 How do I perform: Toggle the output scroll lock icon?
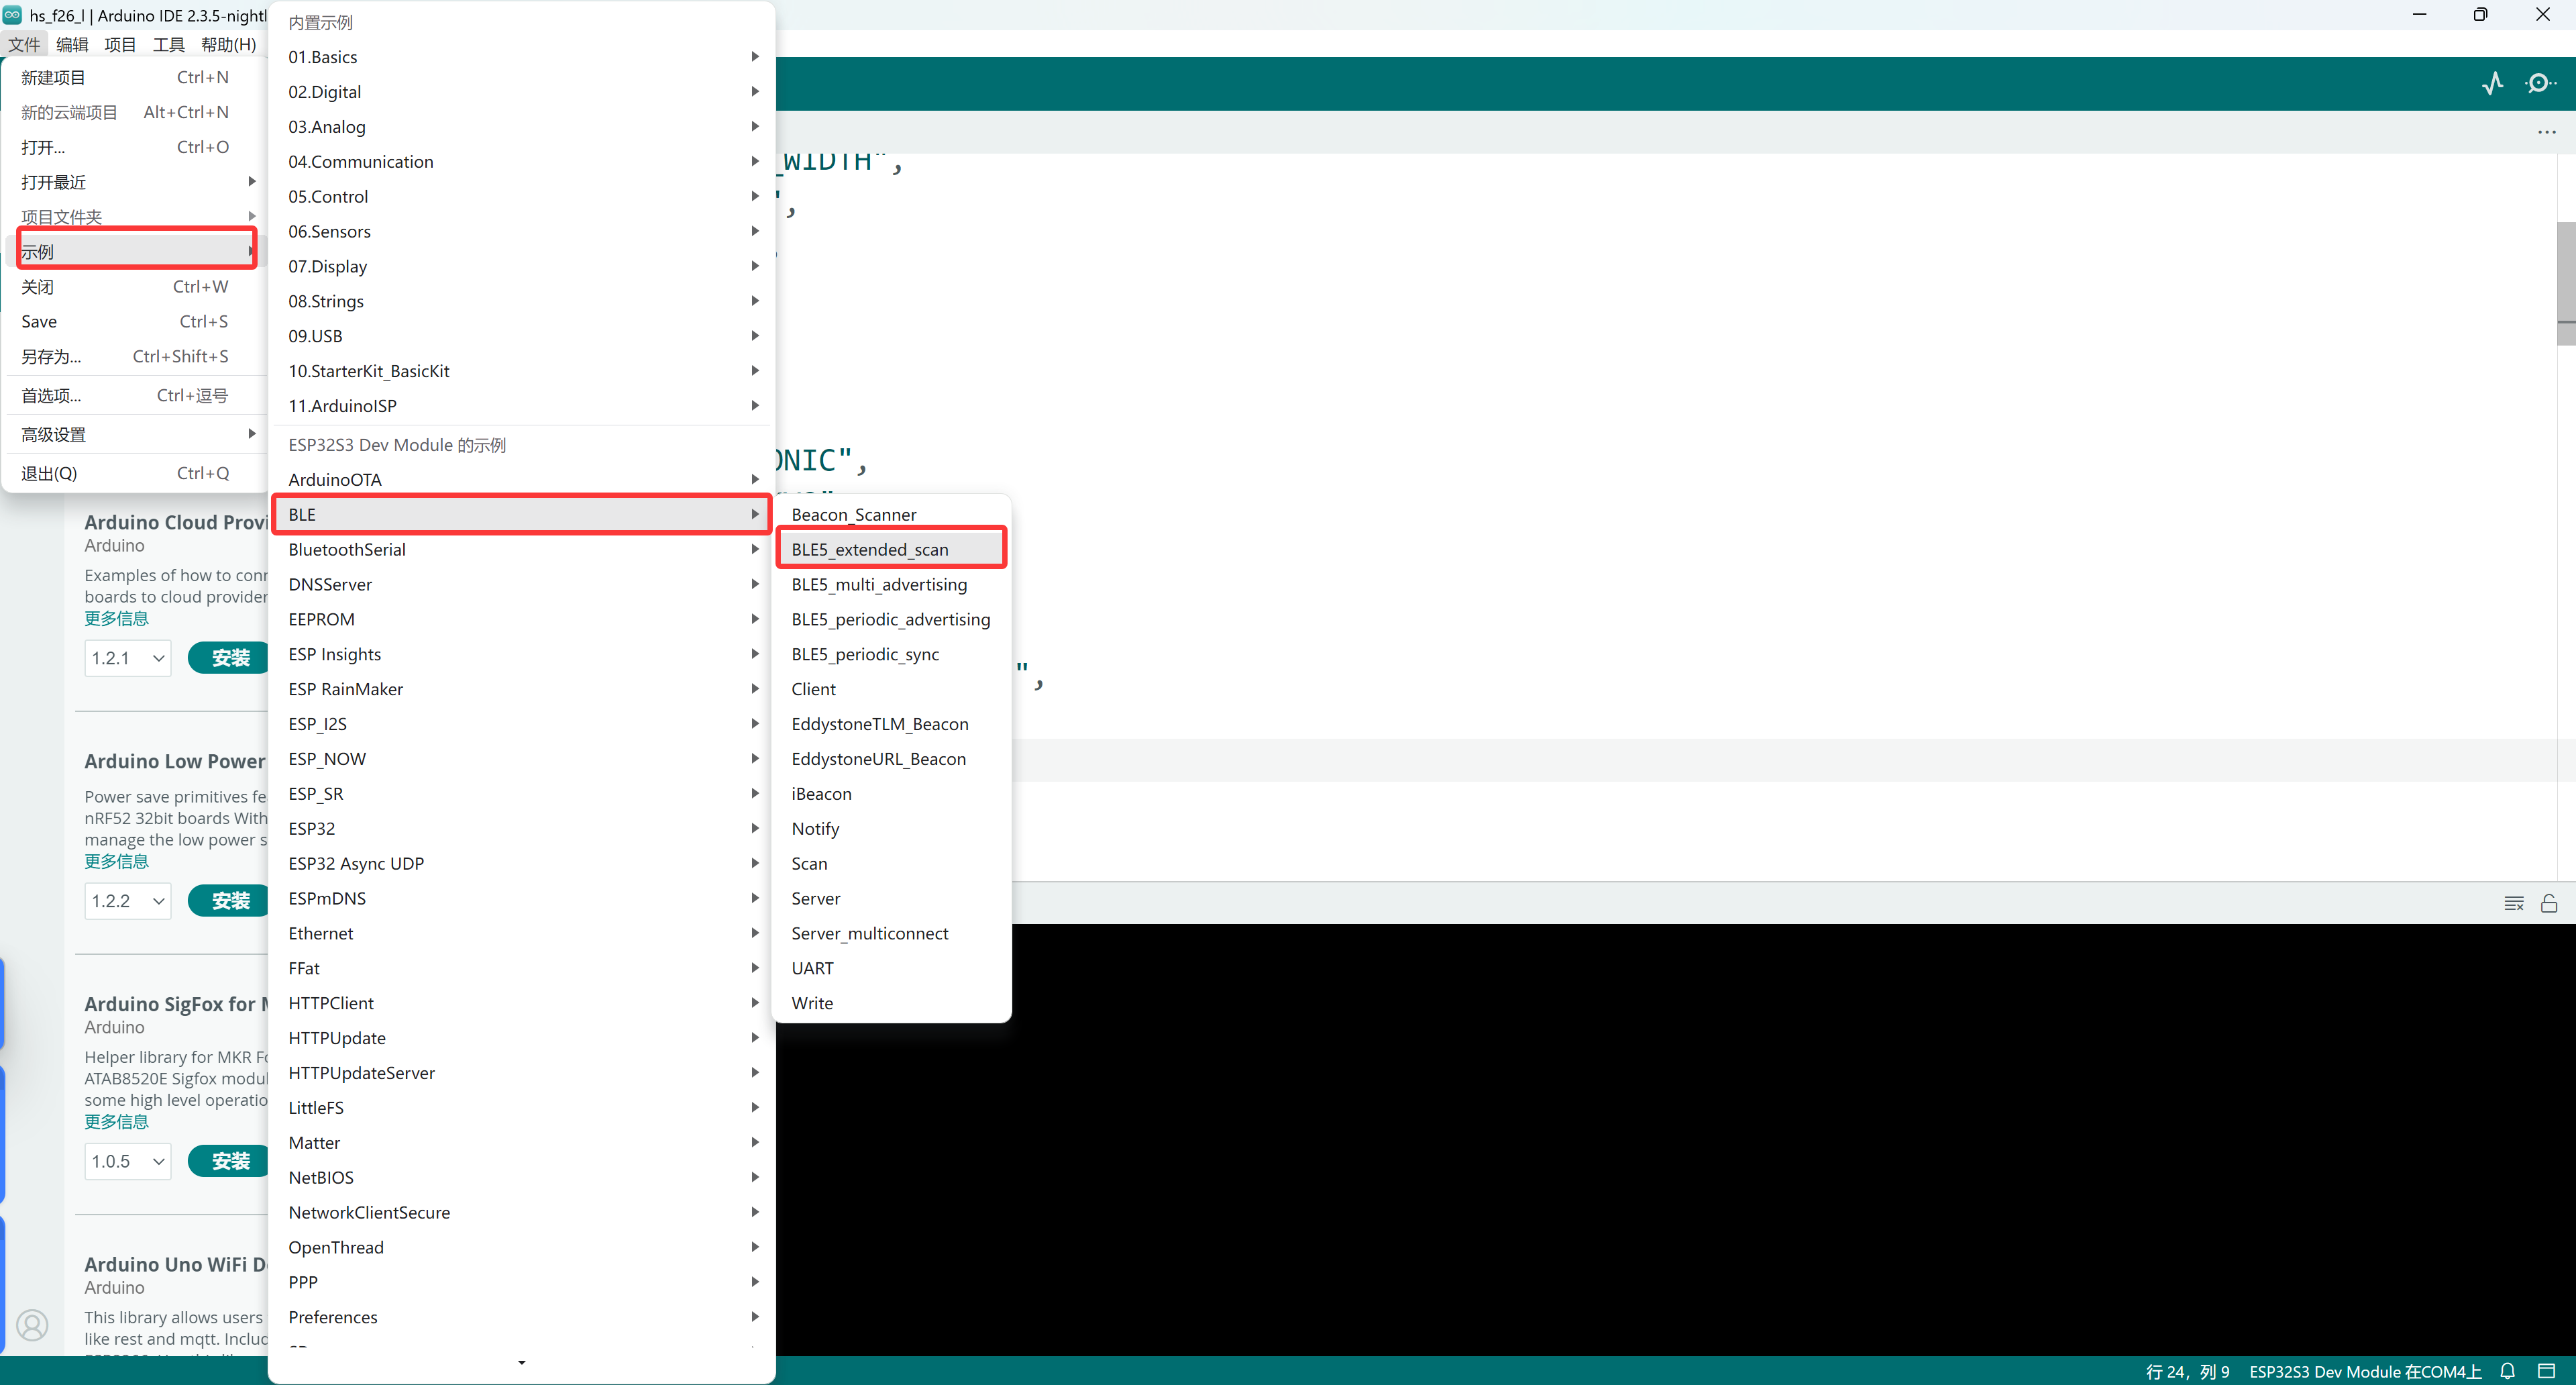(x=2549, y=903)
